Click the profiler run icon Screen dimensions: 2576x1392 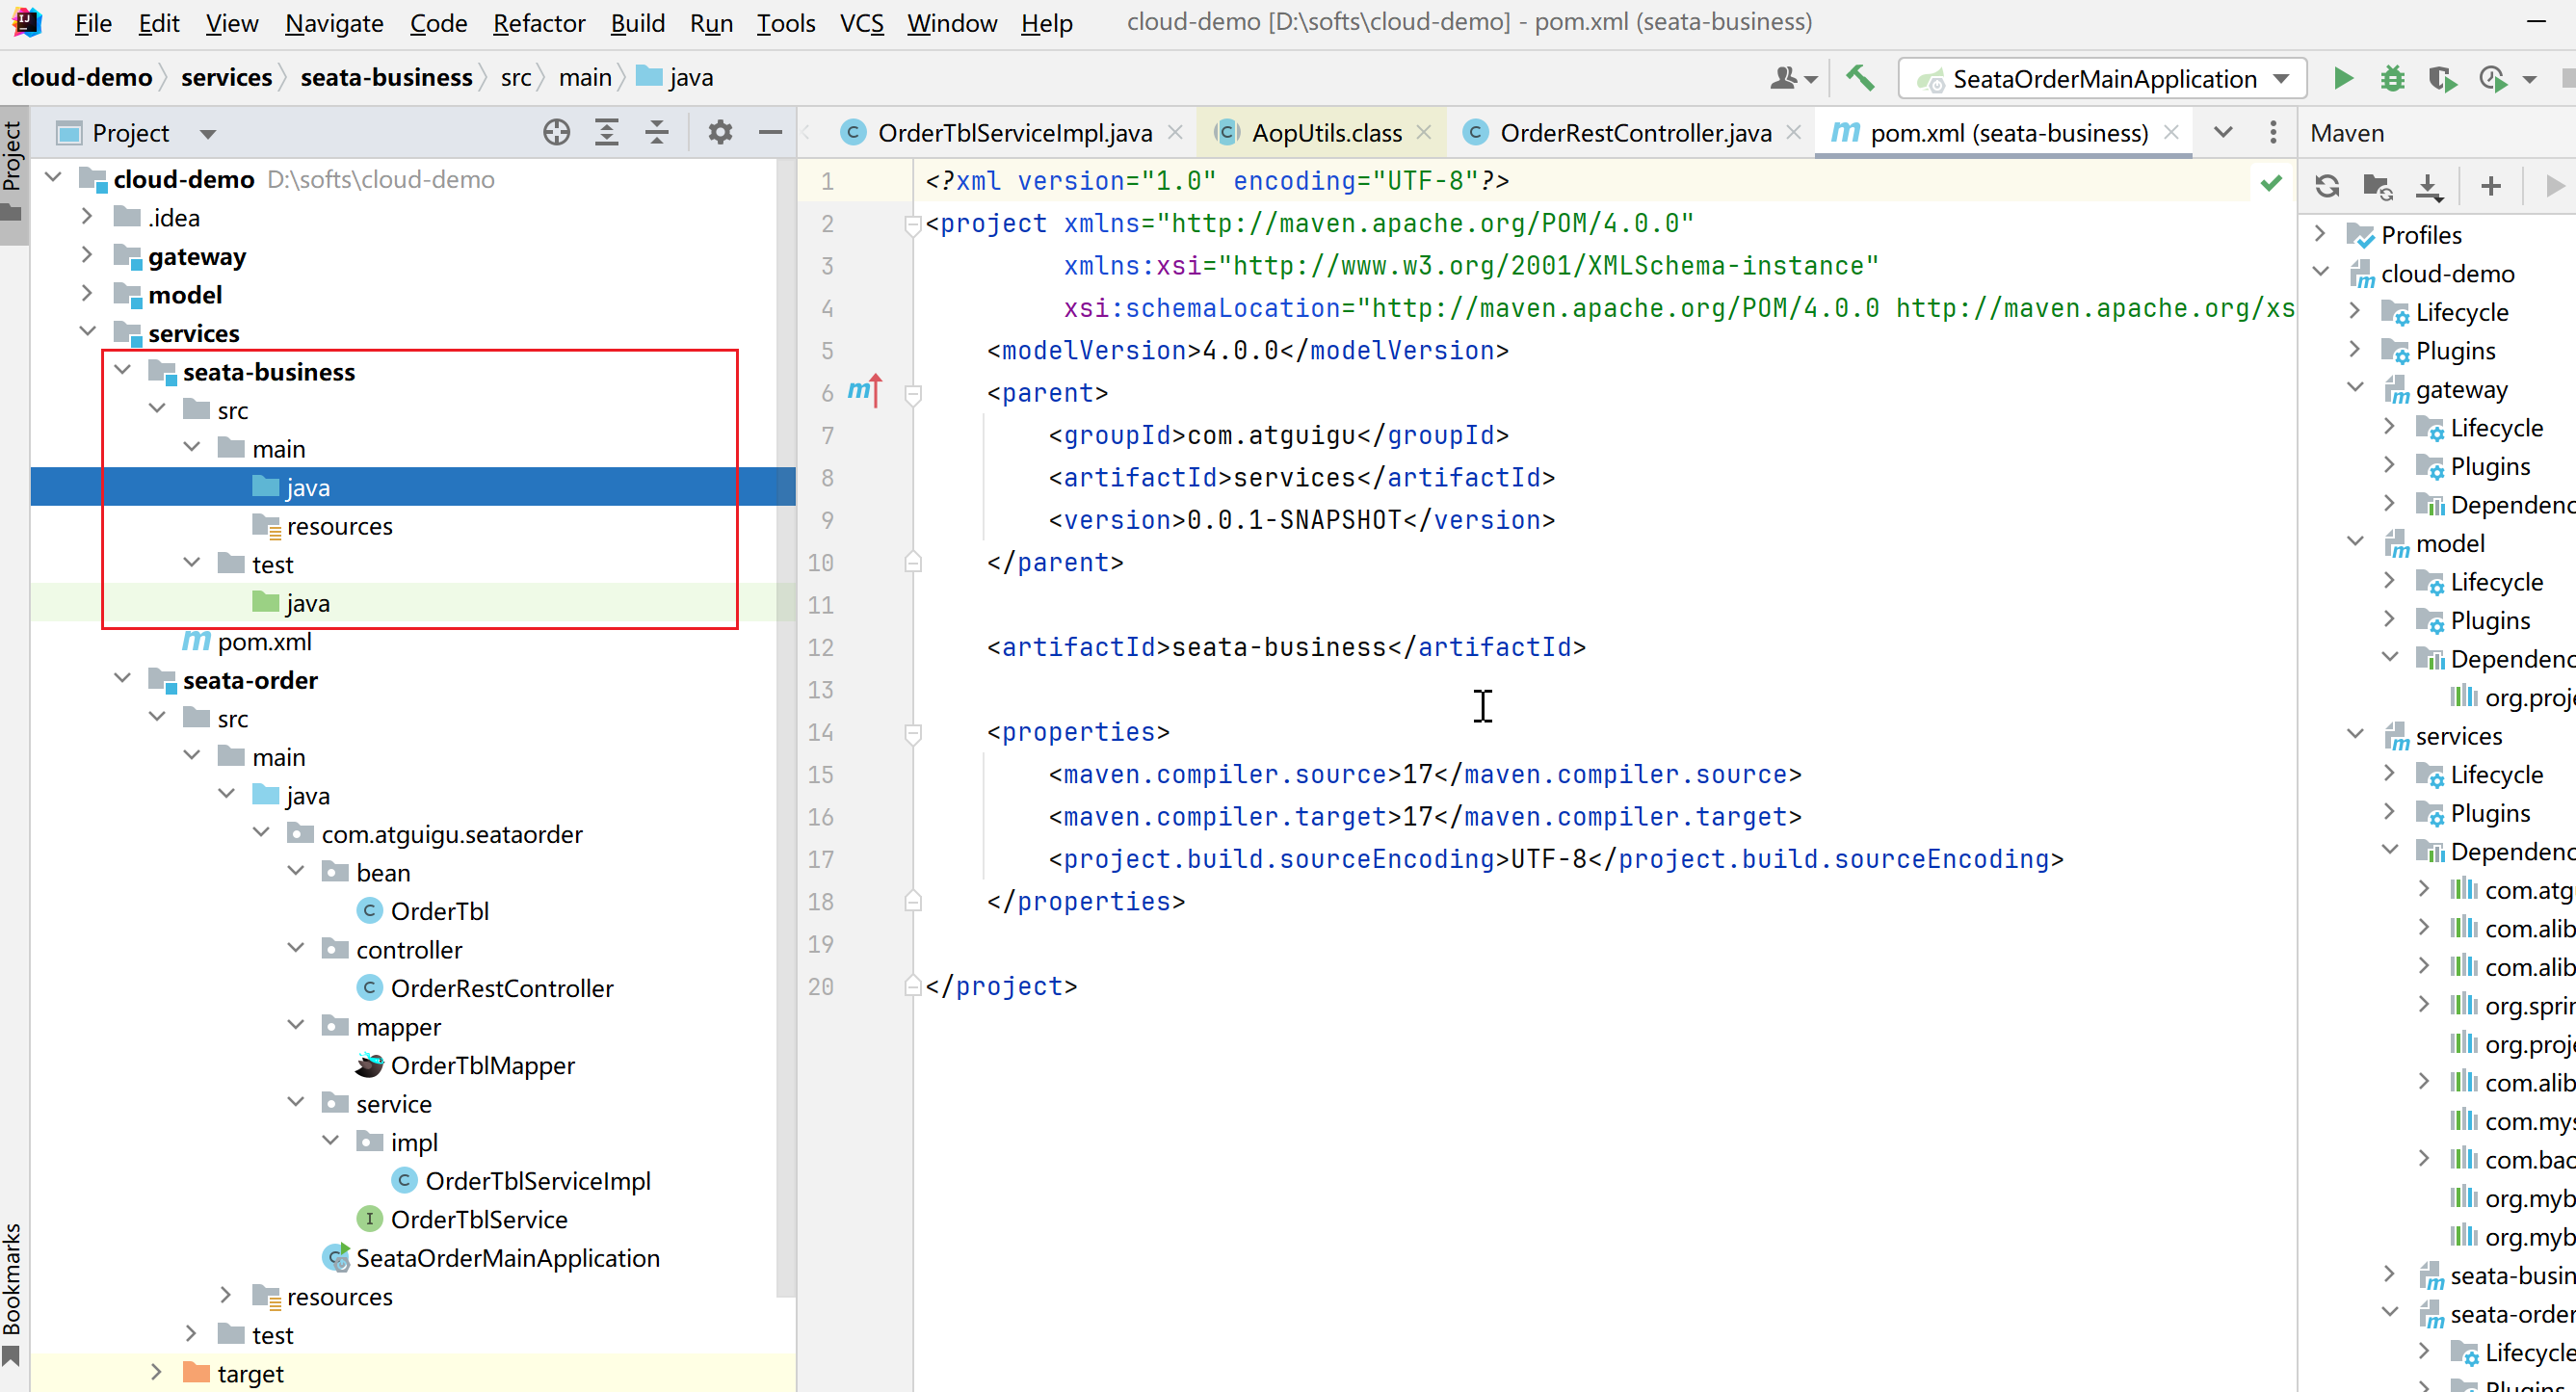tap(2492, 78)
